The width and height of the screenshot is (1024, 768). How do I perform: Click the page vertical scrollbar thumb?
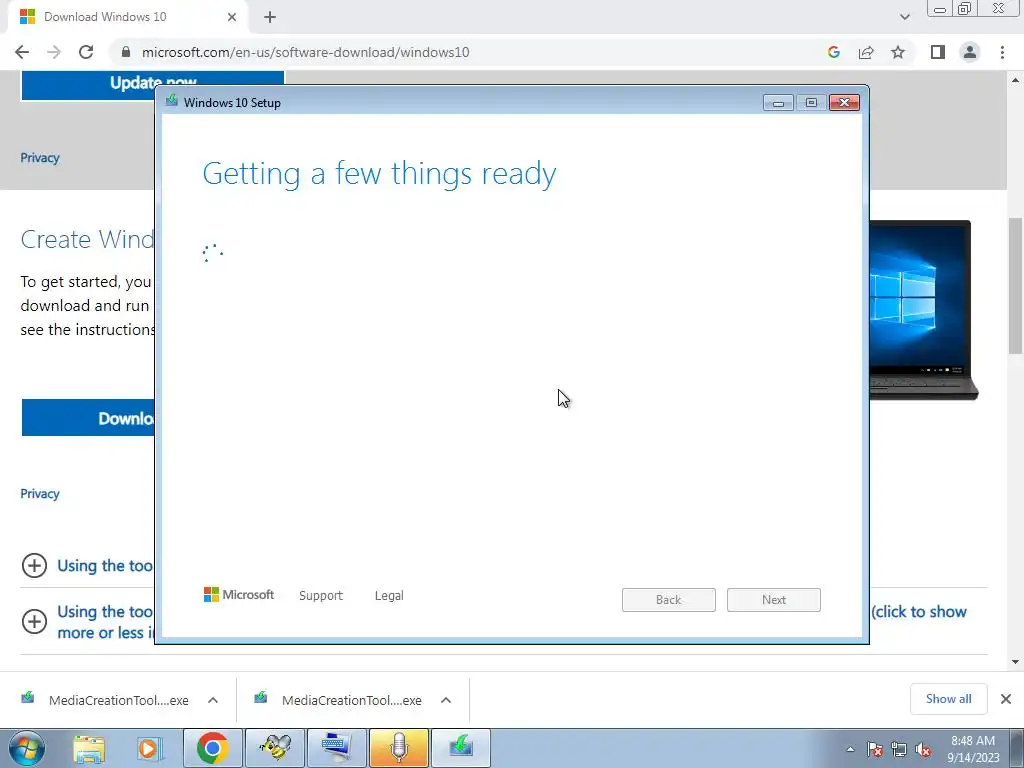click(x=1015, y=285)
